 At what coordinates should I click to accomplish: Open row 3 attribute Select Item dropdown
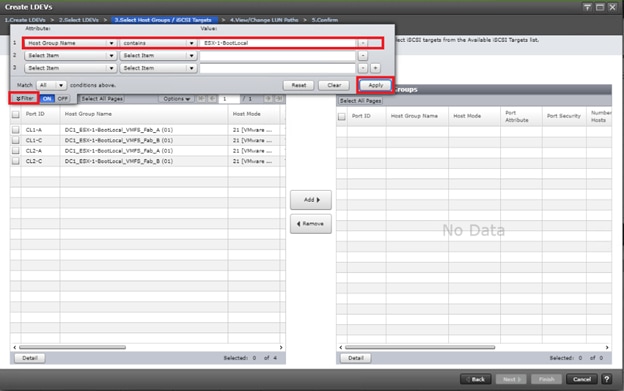(71, 68)
